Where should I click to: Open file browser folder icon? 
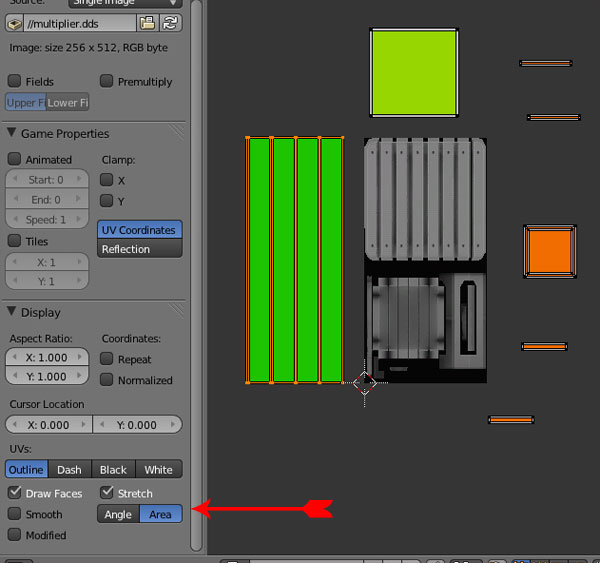coord(148,23)
